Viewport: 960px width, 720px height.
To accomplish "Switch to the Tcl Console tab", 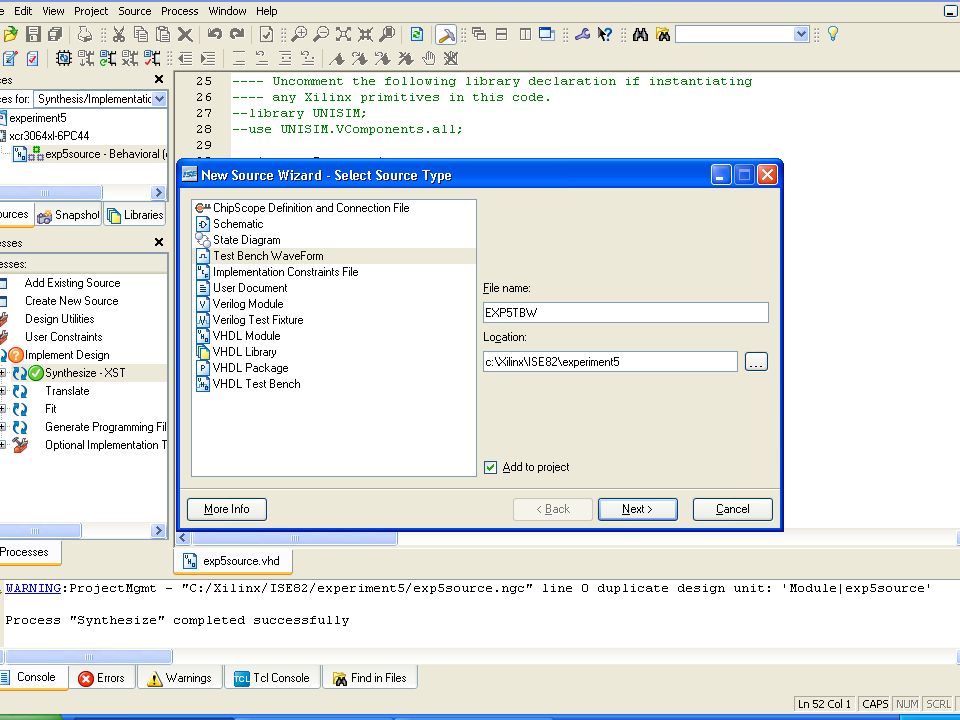I will click(x=272, y=678).
